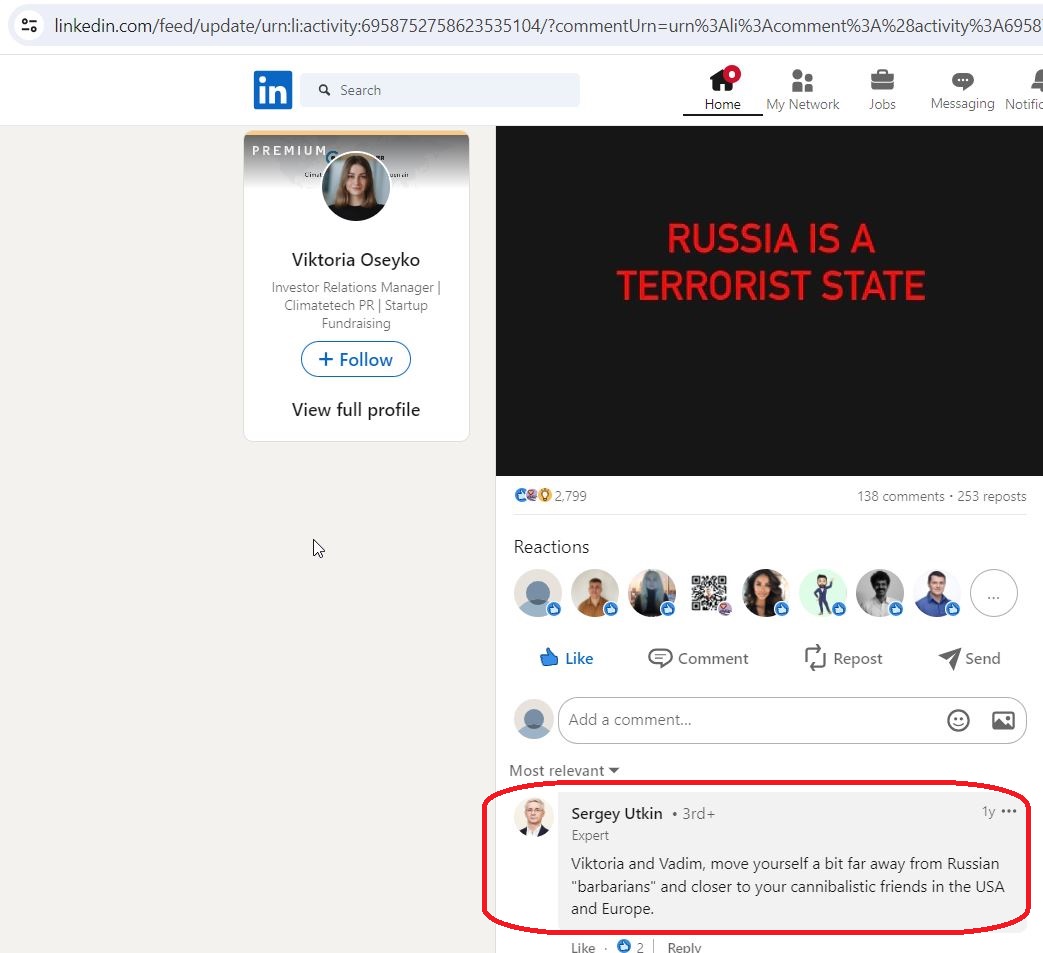
Task: Show the 138 comments
Action: [x=901, y=496]
